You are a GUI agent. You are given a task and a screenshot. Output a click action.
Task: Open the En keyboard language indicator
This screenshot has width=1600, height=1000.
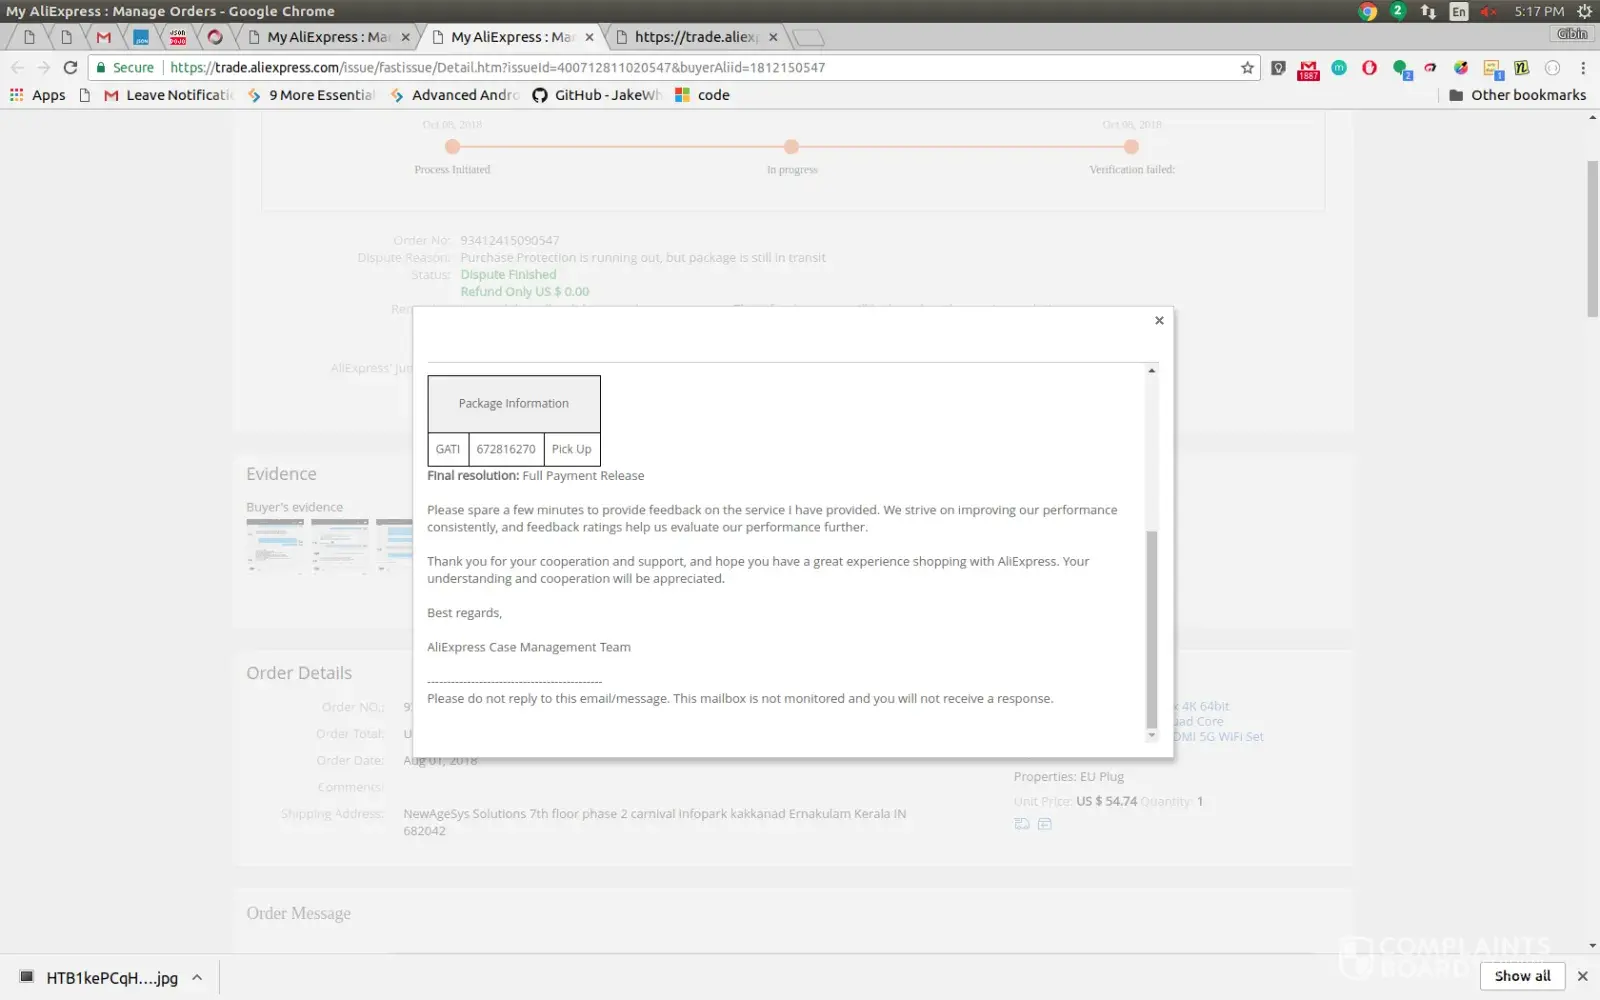1459,12
